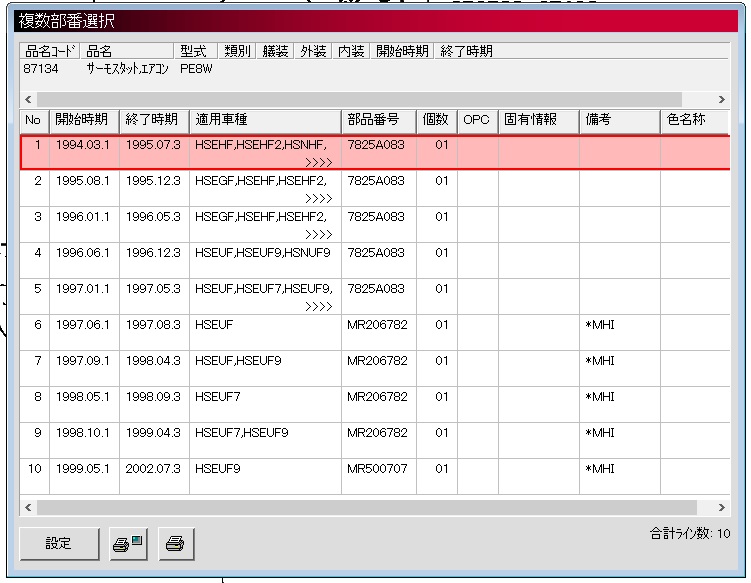The width and height of the screenshot is (751, 583).
Task: Click the 合計ライン数: 10 total label
Action: point(690,533)
